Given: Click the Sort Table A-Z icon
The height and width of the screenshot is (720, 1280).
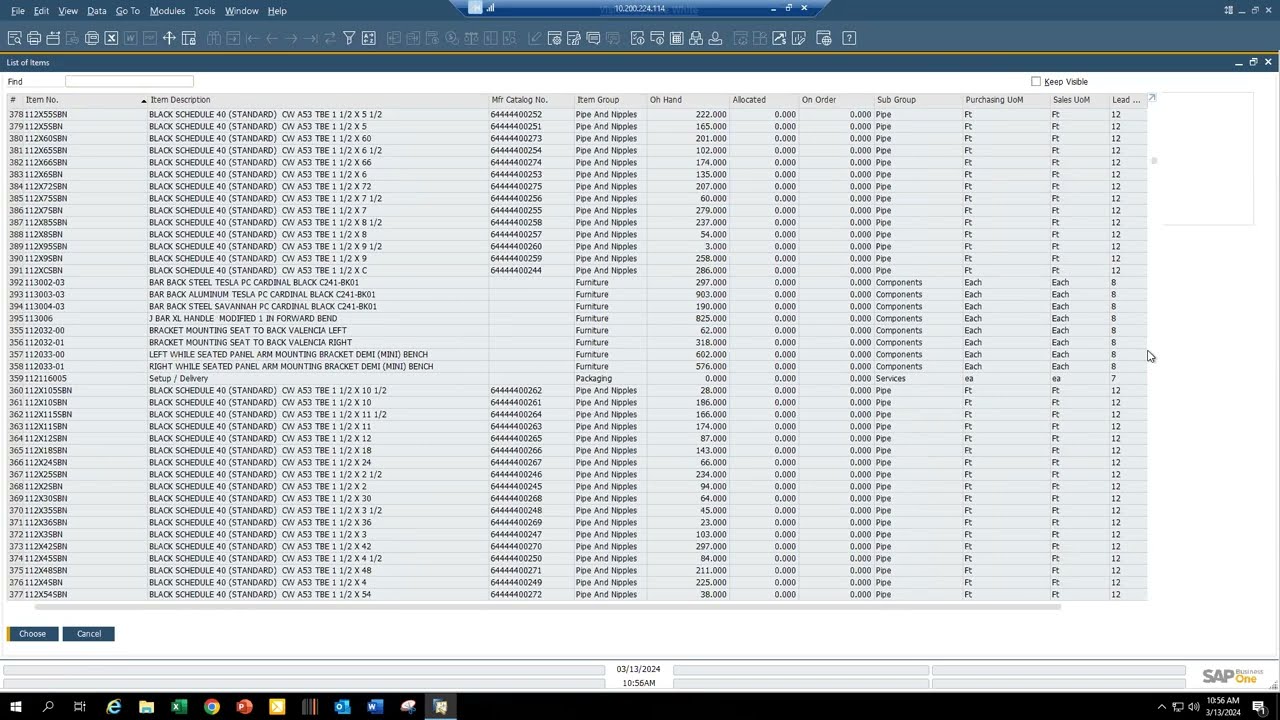Looking at the screenshot, I should (368, 38).
